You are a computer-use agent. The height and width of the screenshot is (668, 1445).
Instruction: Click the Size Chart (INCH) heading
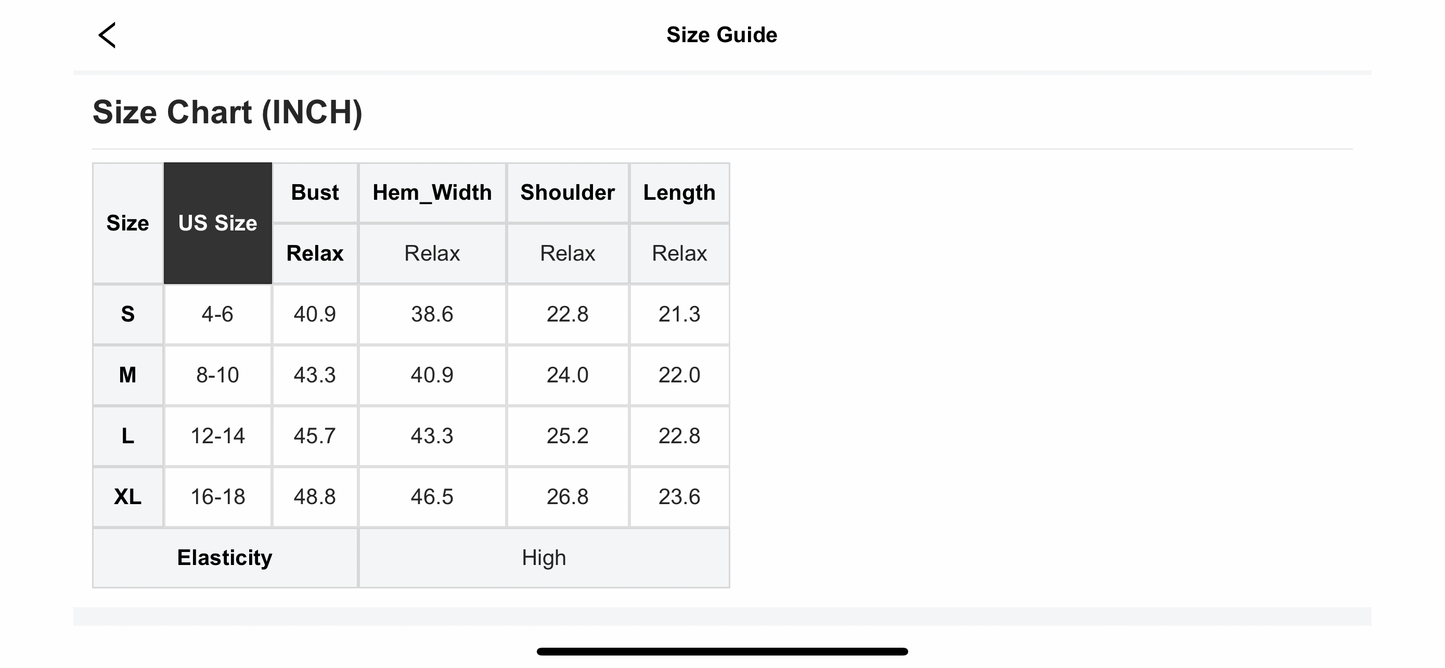(x=227, y=112)
